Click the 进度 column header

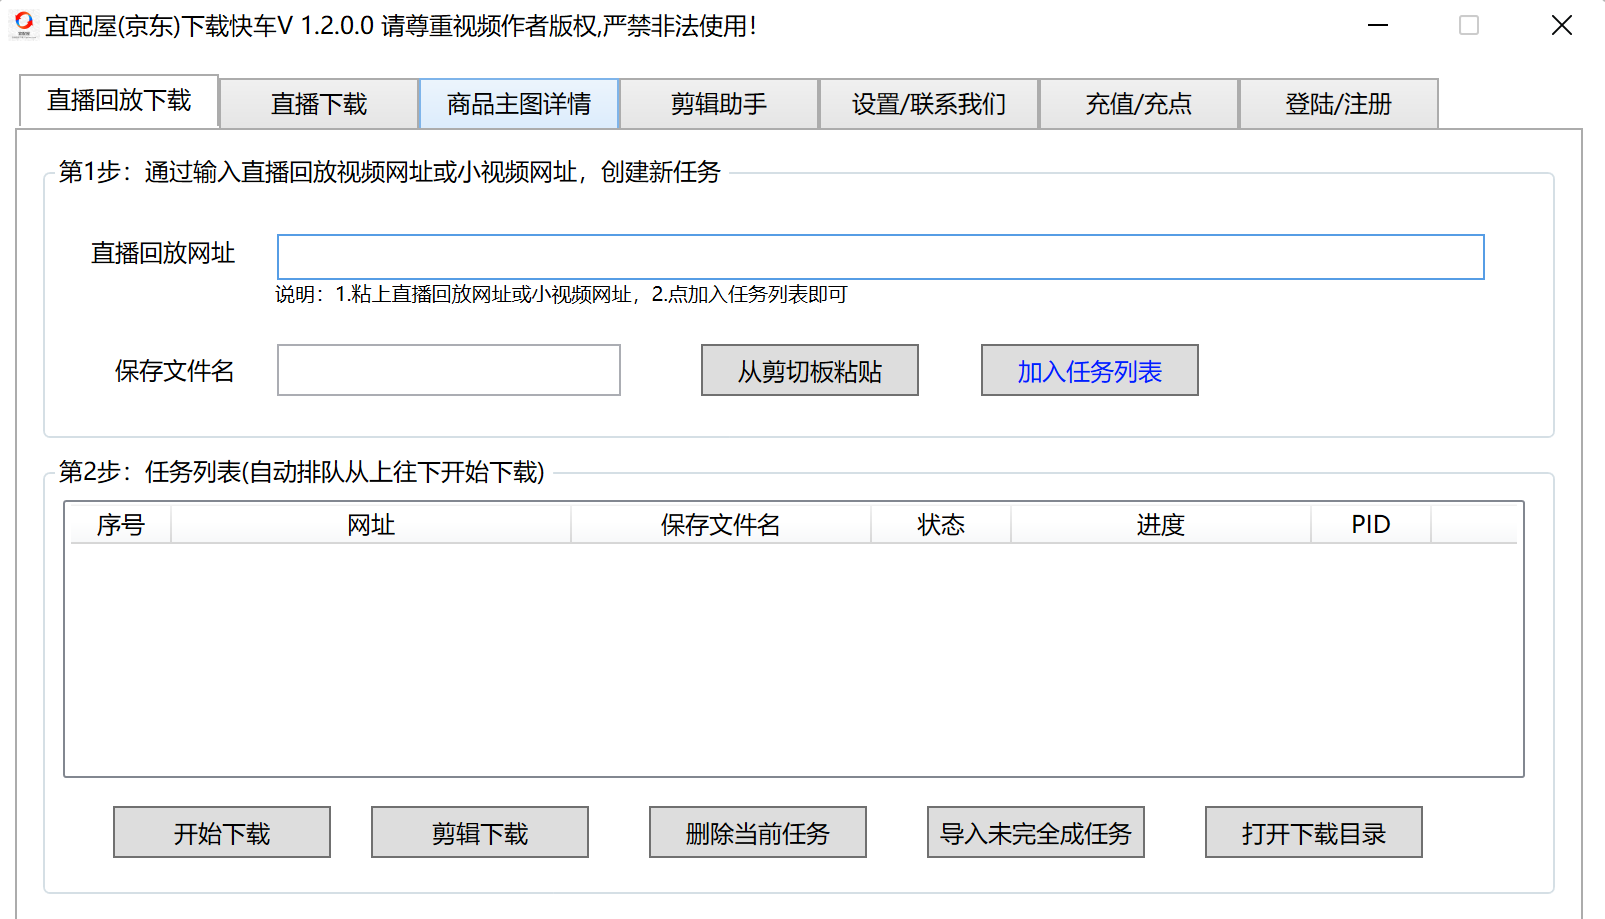(x=1161, y=524)
